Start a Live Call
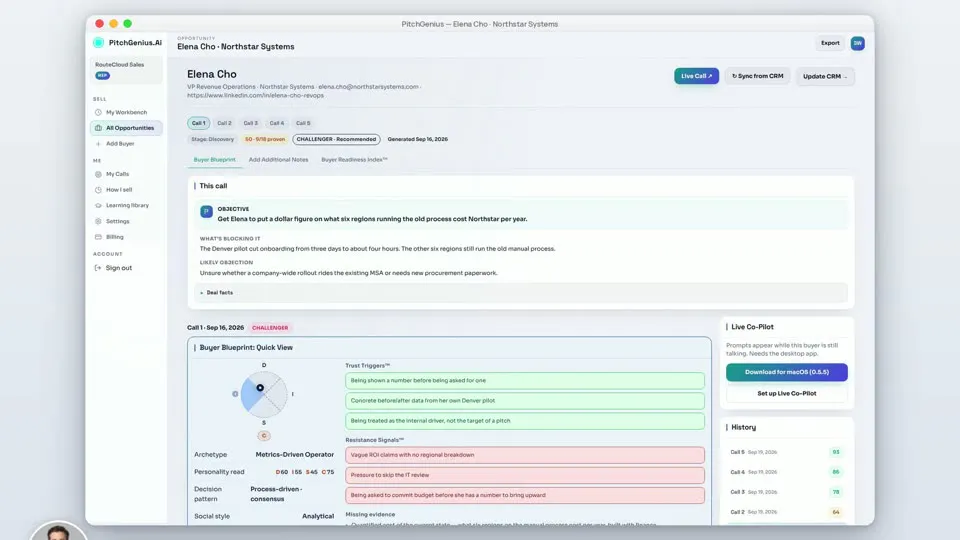This screenshot has width=960, height=540. (x=696, y=76)
